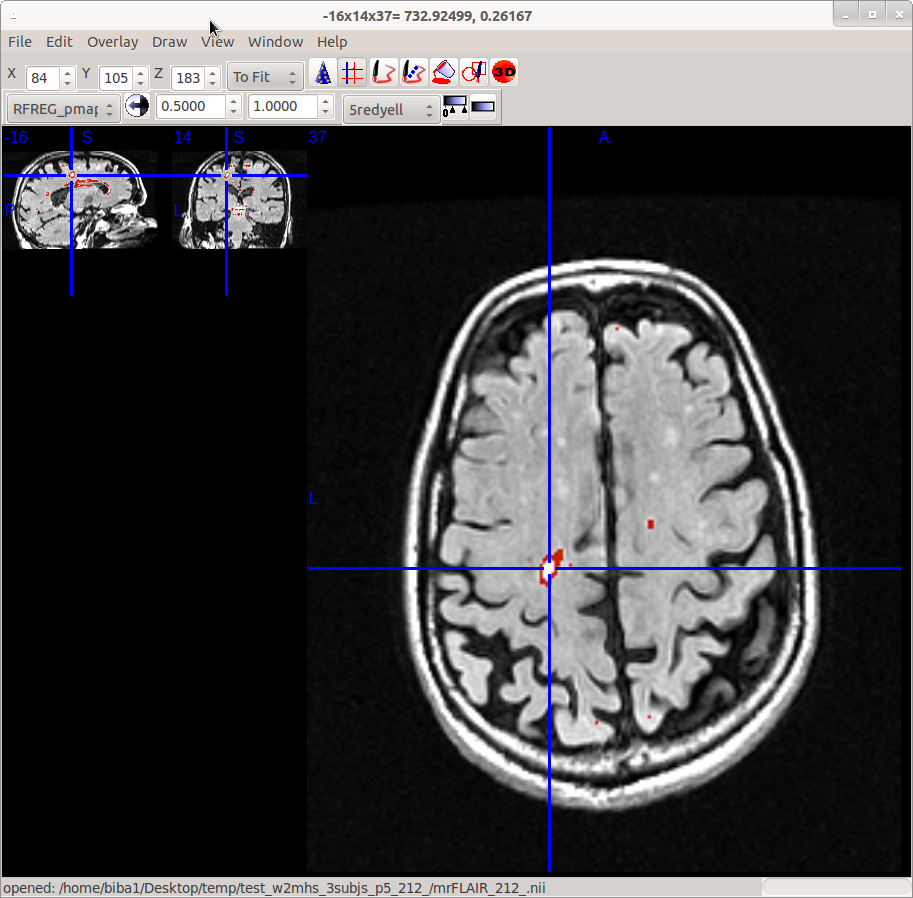Toggle the crosshair display button
This screenshot has width=913, height=898.
(x=352, y=73)
